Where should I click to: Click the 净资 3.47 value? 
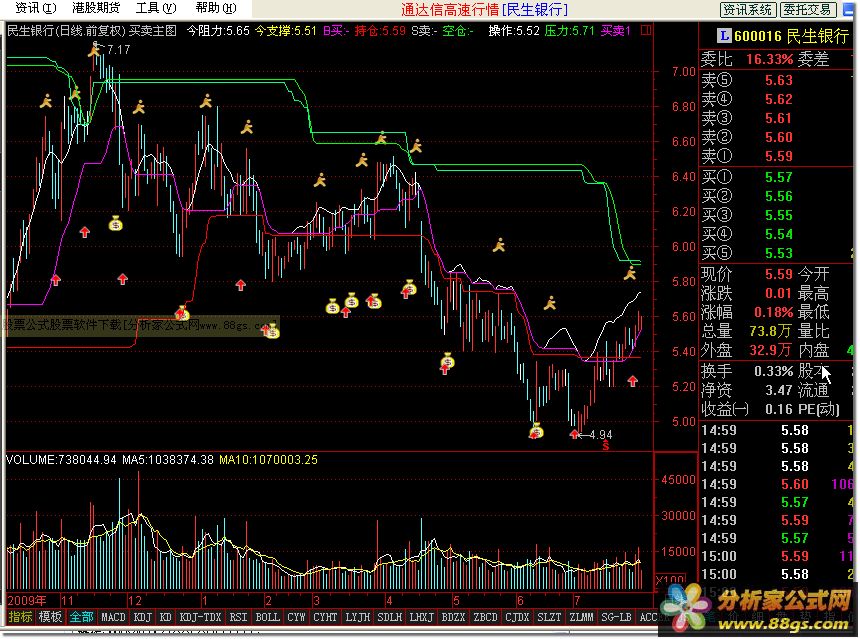click(779, 391)
